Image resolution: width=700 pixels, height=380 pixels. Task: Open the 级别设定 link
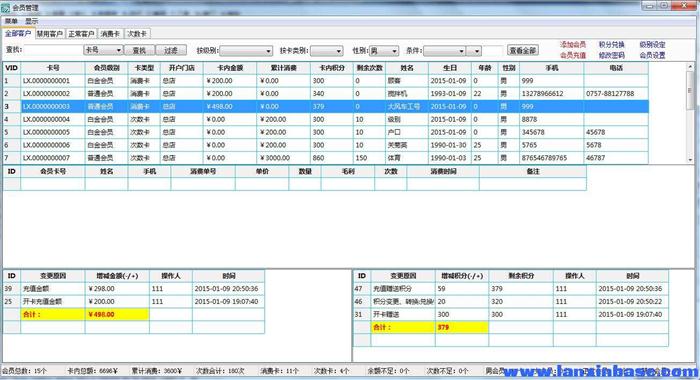click(x=652, y=45)
